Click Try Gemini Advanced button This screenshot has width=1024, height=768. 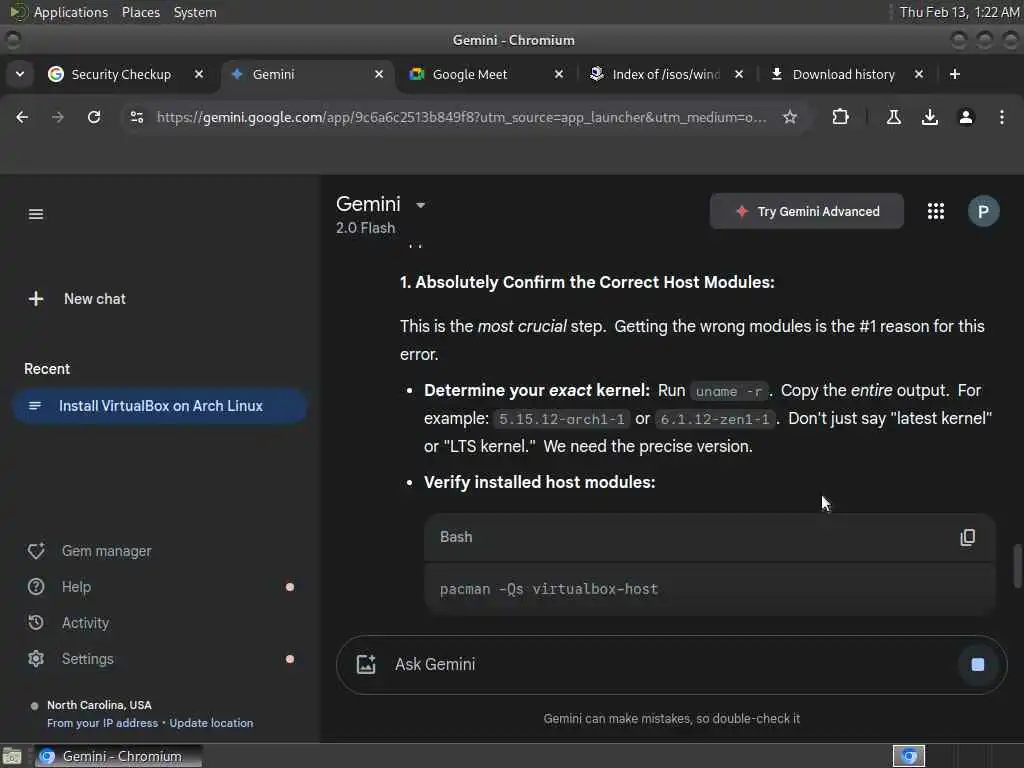click(x=807, y=211)
